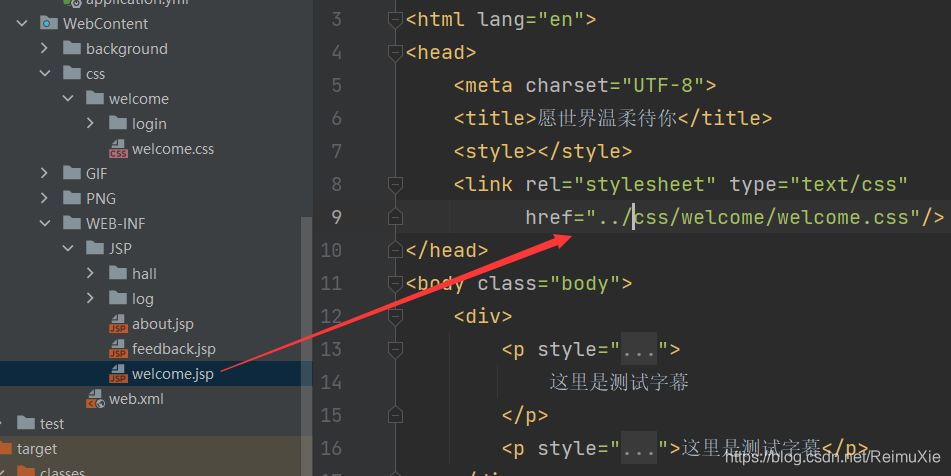Viewport: 951px width, 476px height.
Task: Fold the body tag at line 11
Action: point(395,283)
